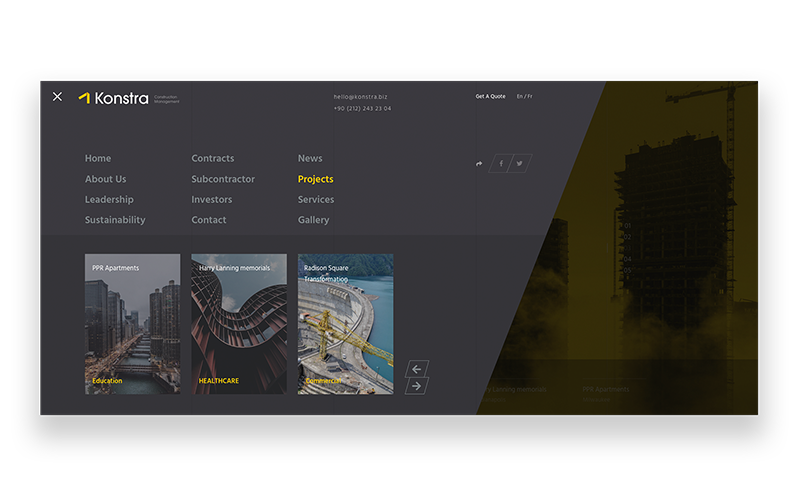Open the Twitter social icon

coord(520,164)
